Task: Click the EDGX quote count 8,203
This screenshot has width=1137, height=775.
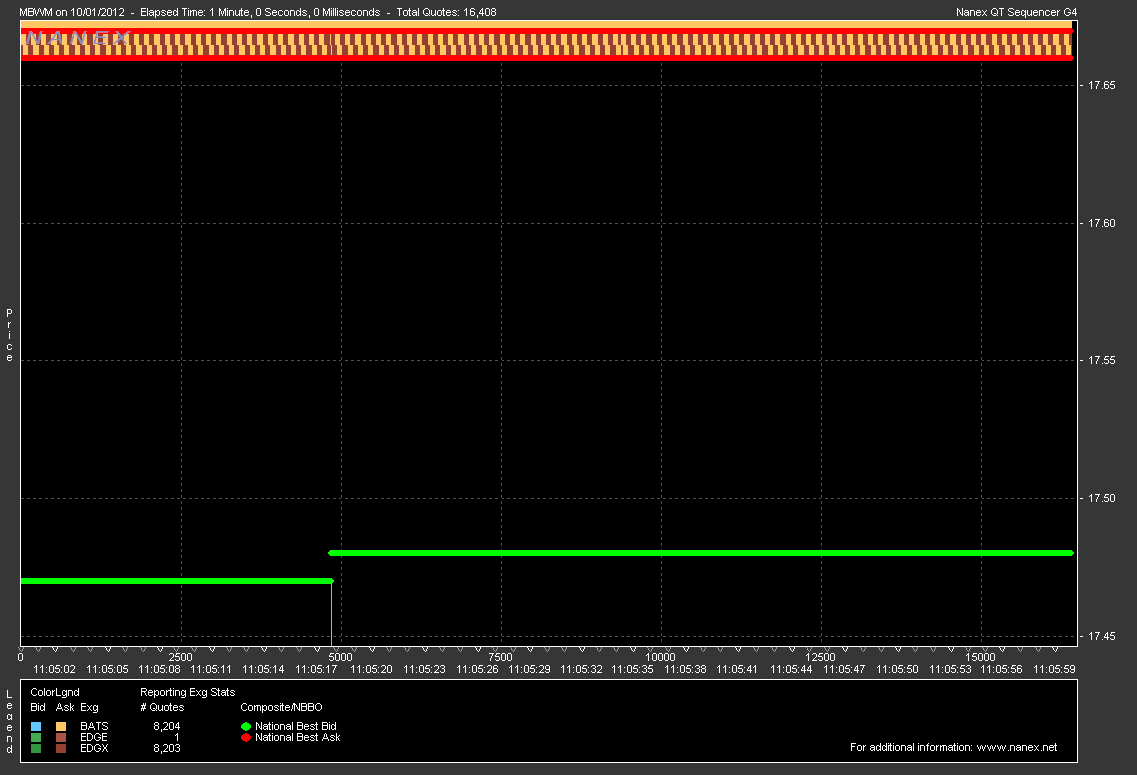Action: point(167,748)
